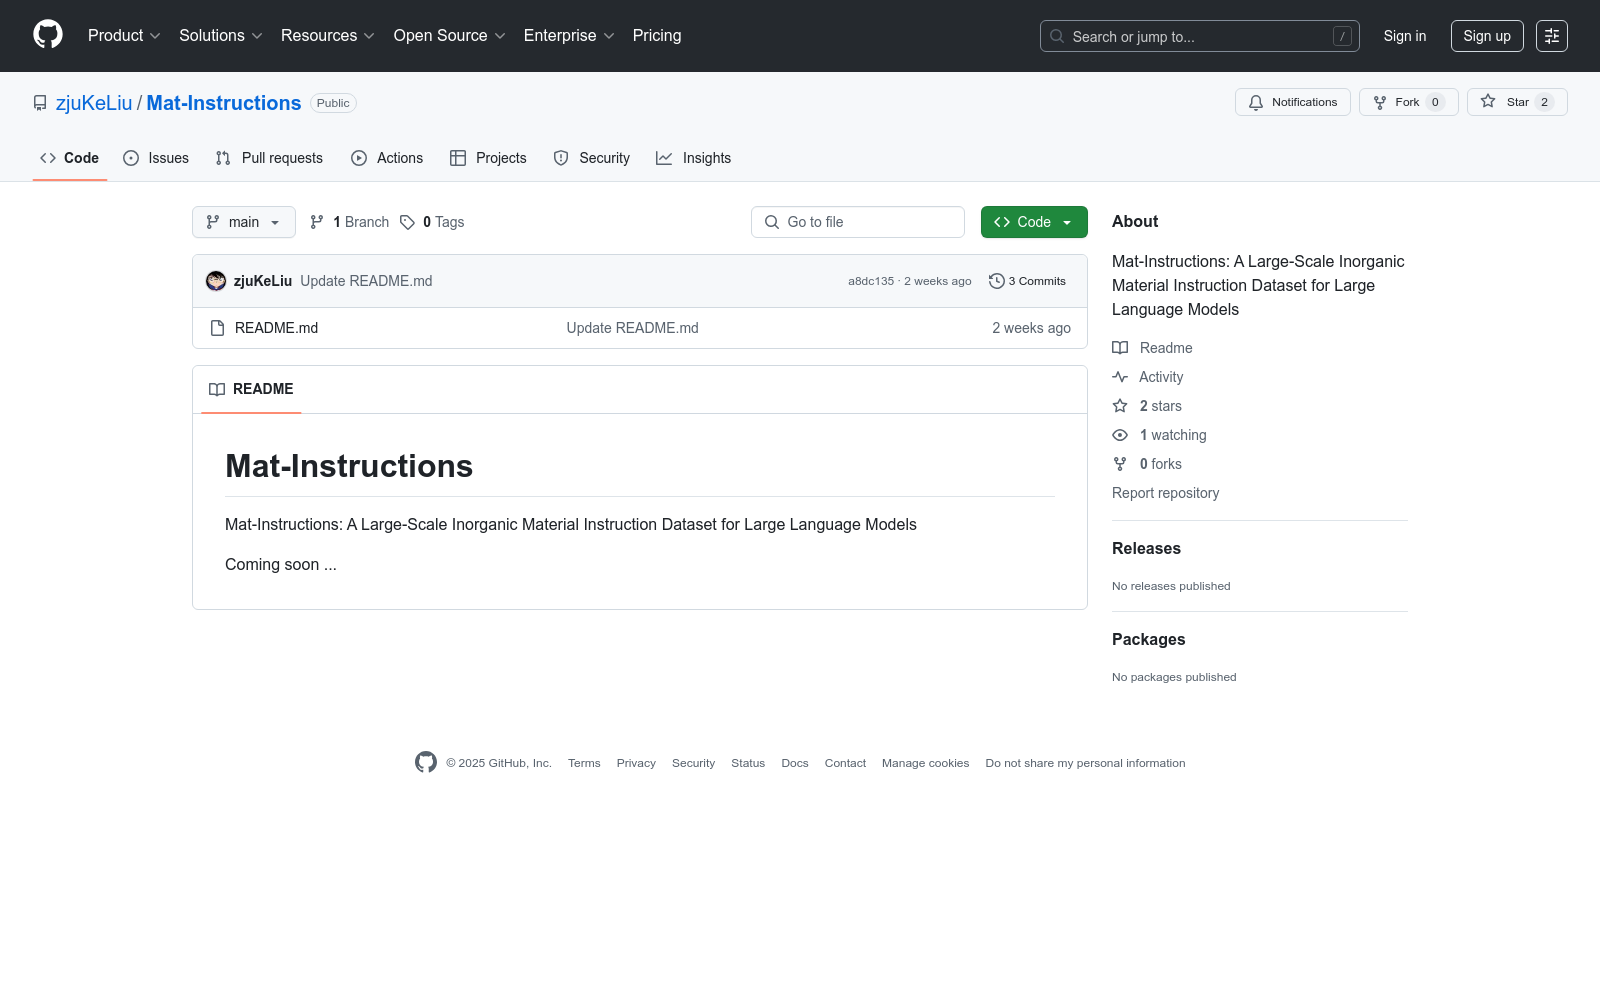Switch to the Actions tab
The width and height of the screenshot is (1600, 1000).
(x=387, y=158)
